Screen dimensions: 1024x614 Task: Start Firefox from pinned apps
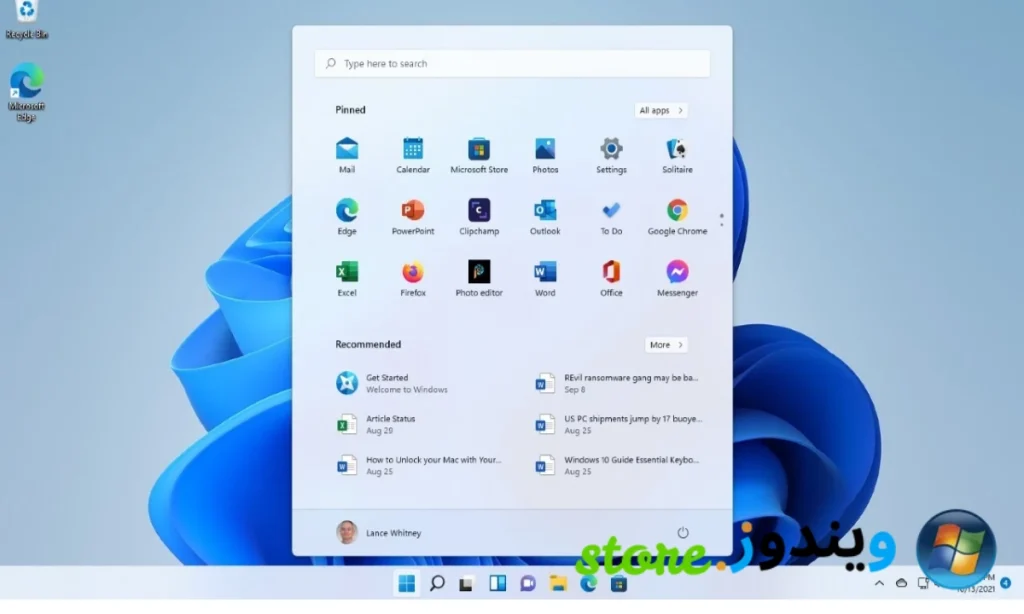[413, 273]
